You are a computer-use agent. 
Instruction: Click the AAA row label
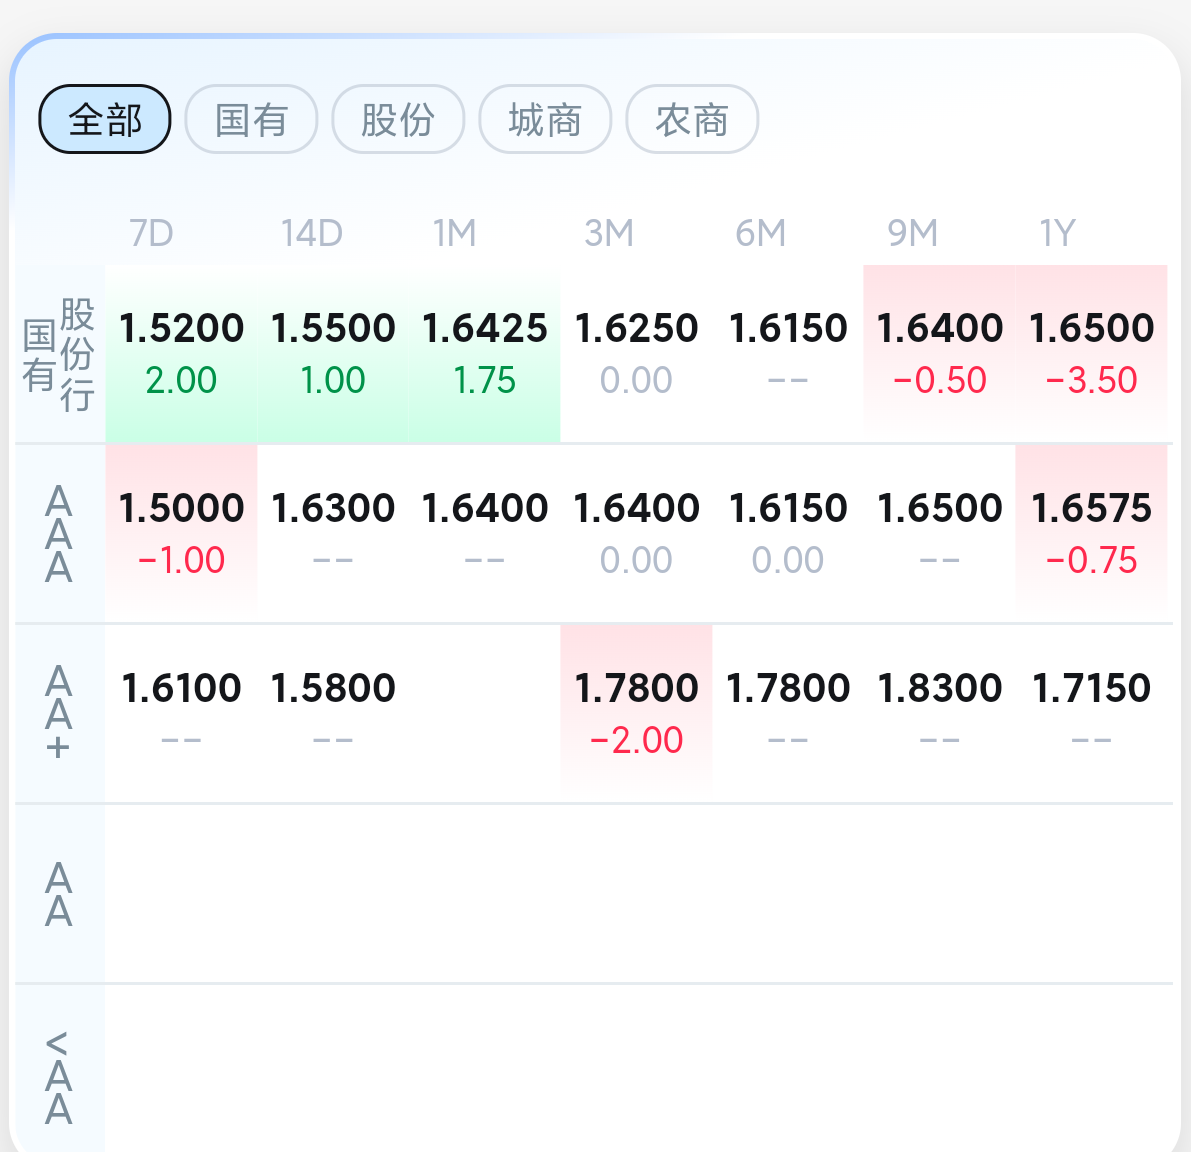[59, 534]
